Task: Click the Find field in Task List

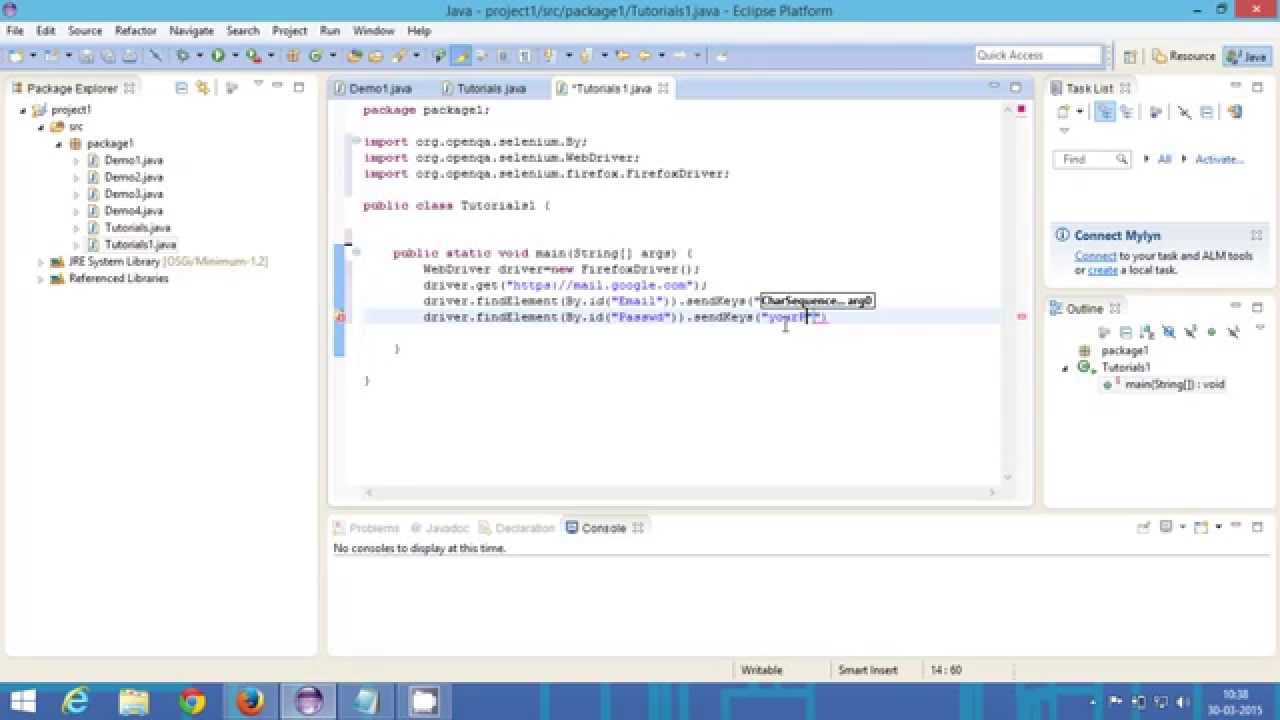Action: (1091, 159)
